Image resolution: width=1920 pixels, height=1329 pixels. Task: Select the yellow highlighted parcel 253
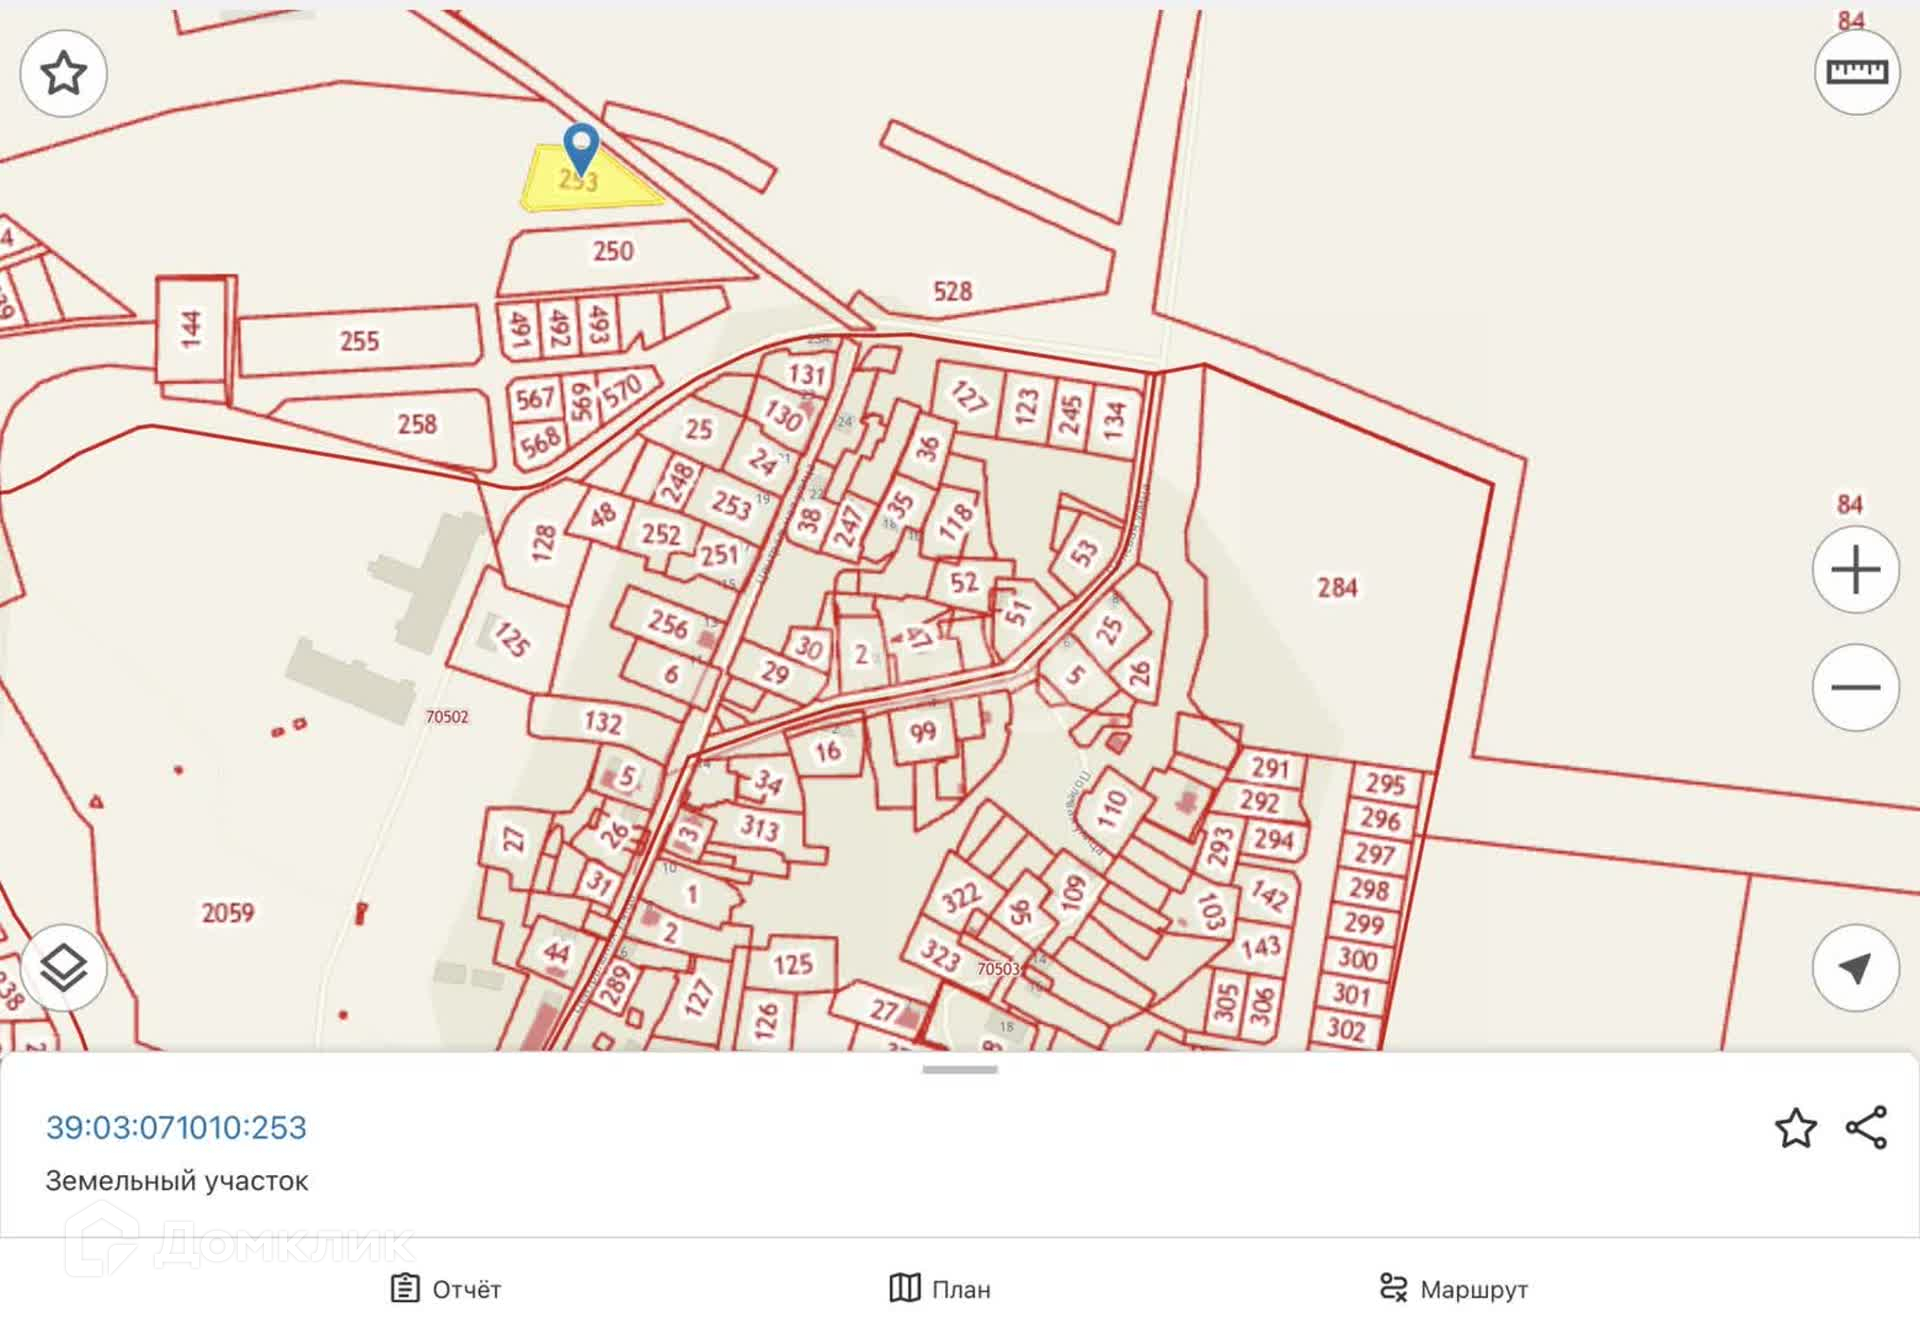click(x=610, y=192)
